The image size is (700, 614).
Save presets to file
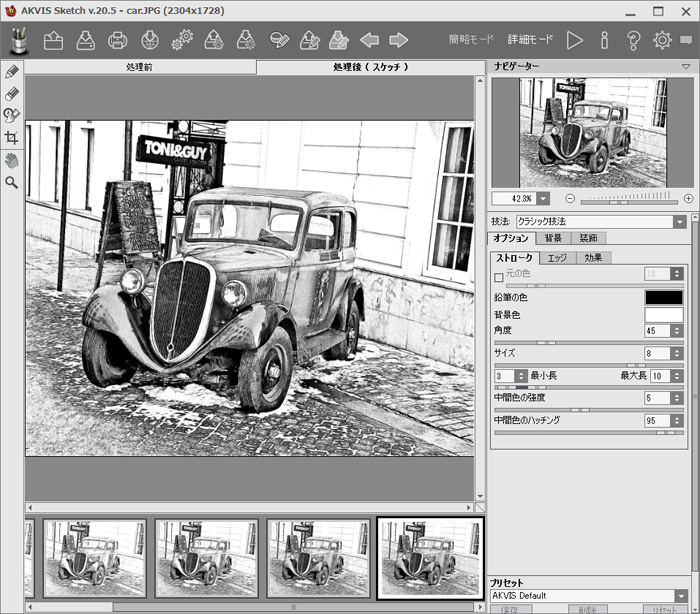[246, 40]
